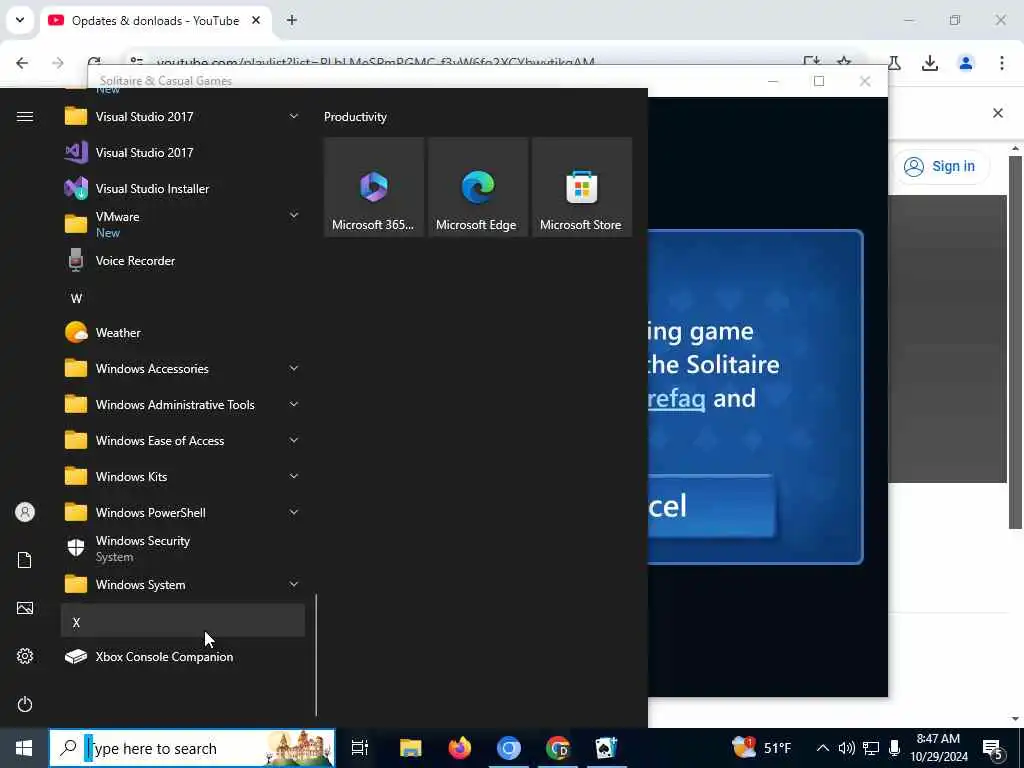Open Microsoft 365 tile
This screenshot has height=768, width=1024.
374,187
